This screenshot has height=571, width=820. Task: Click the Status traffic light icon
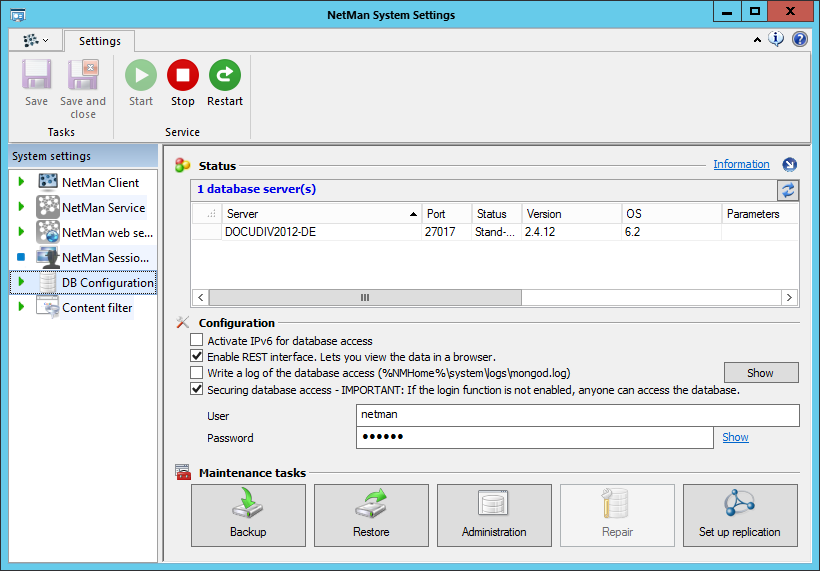point(182,165)
